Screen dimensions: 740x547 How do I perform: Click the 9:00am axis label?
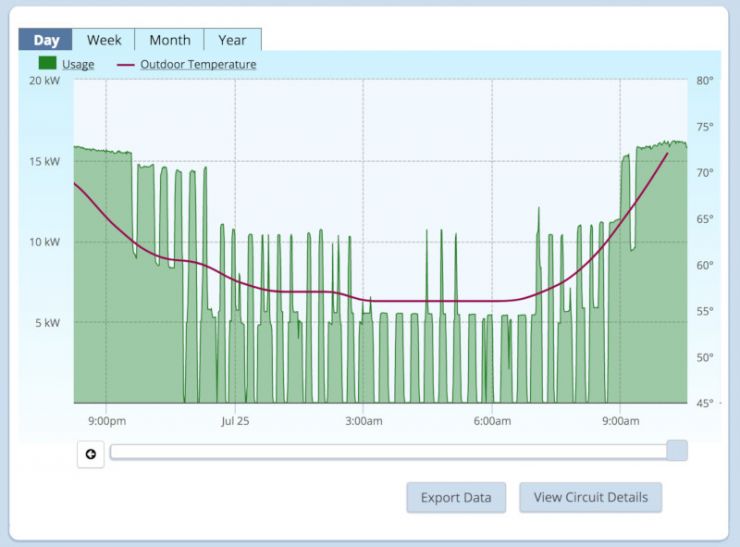[x=621, y=421]
